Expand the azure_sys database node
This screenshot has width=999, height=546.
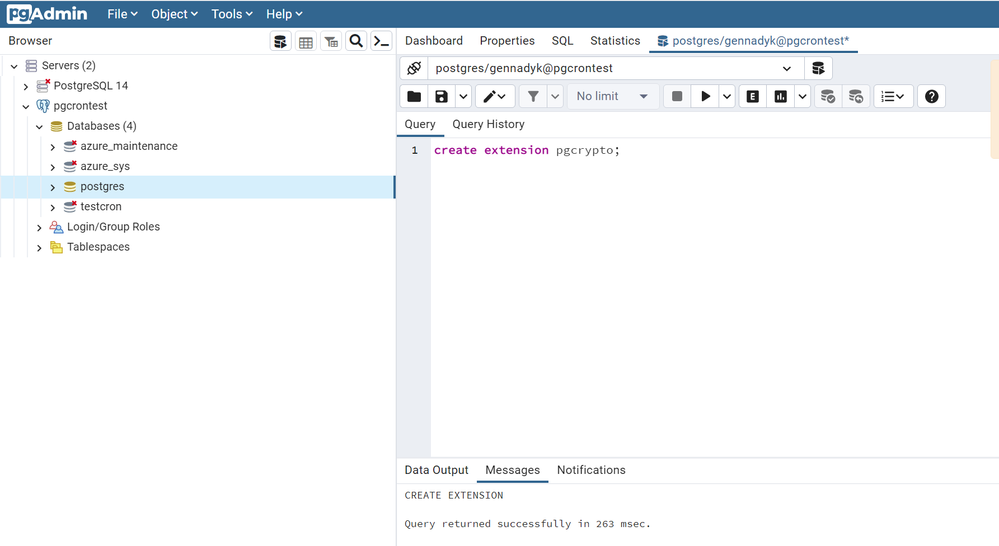coord(53,167)
